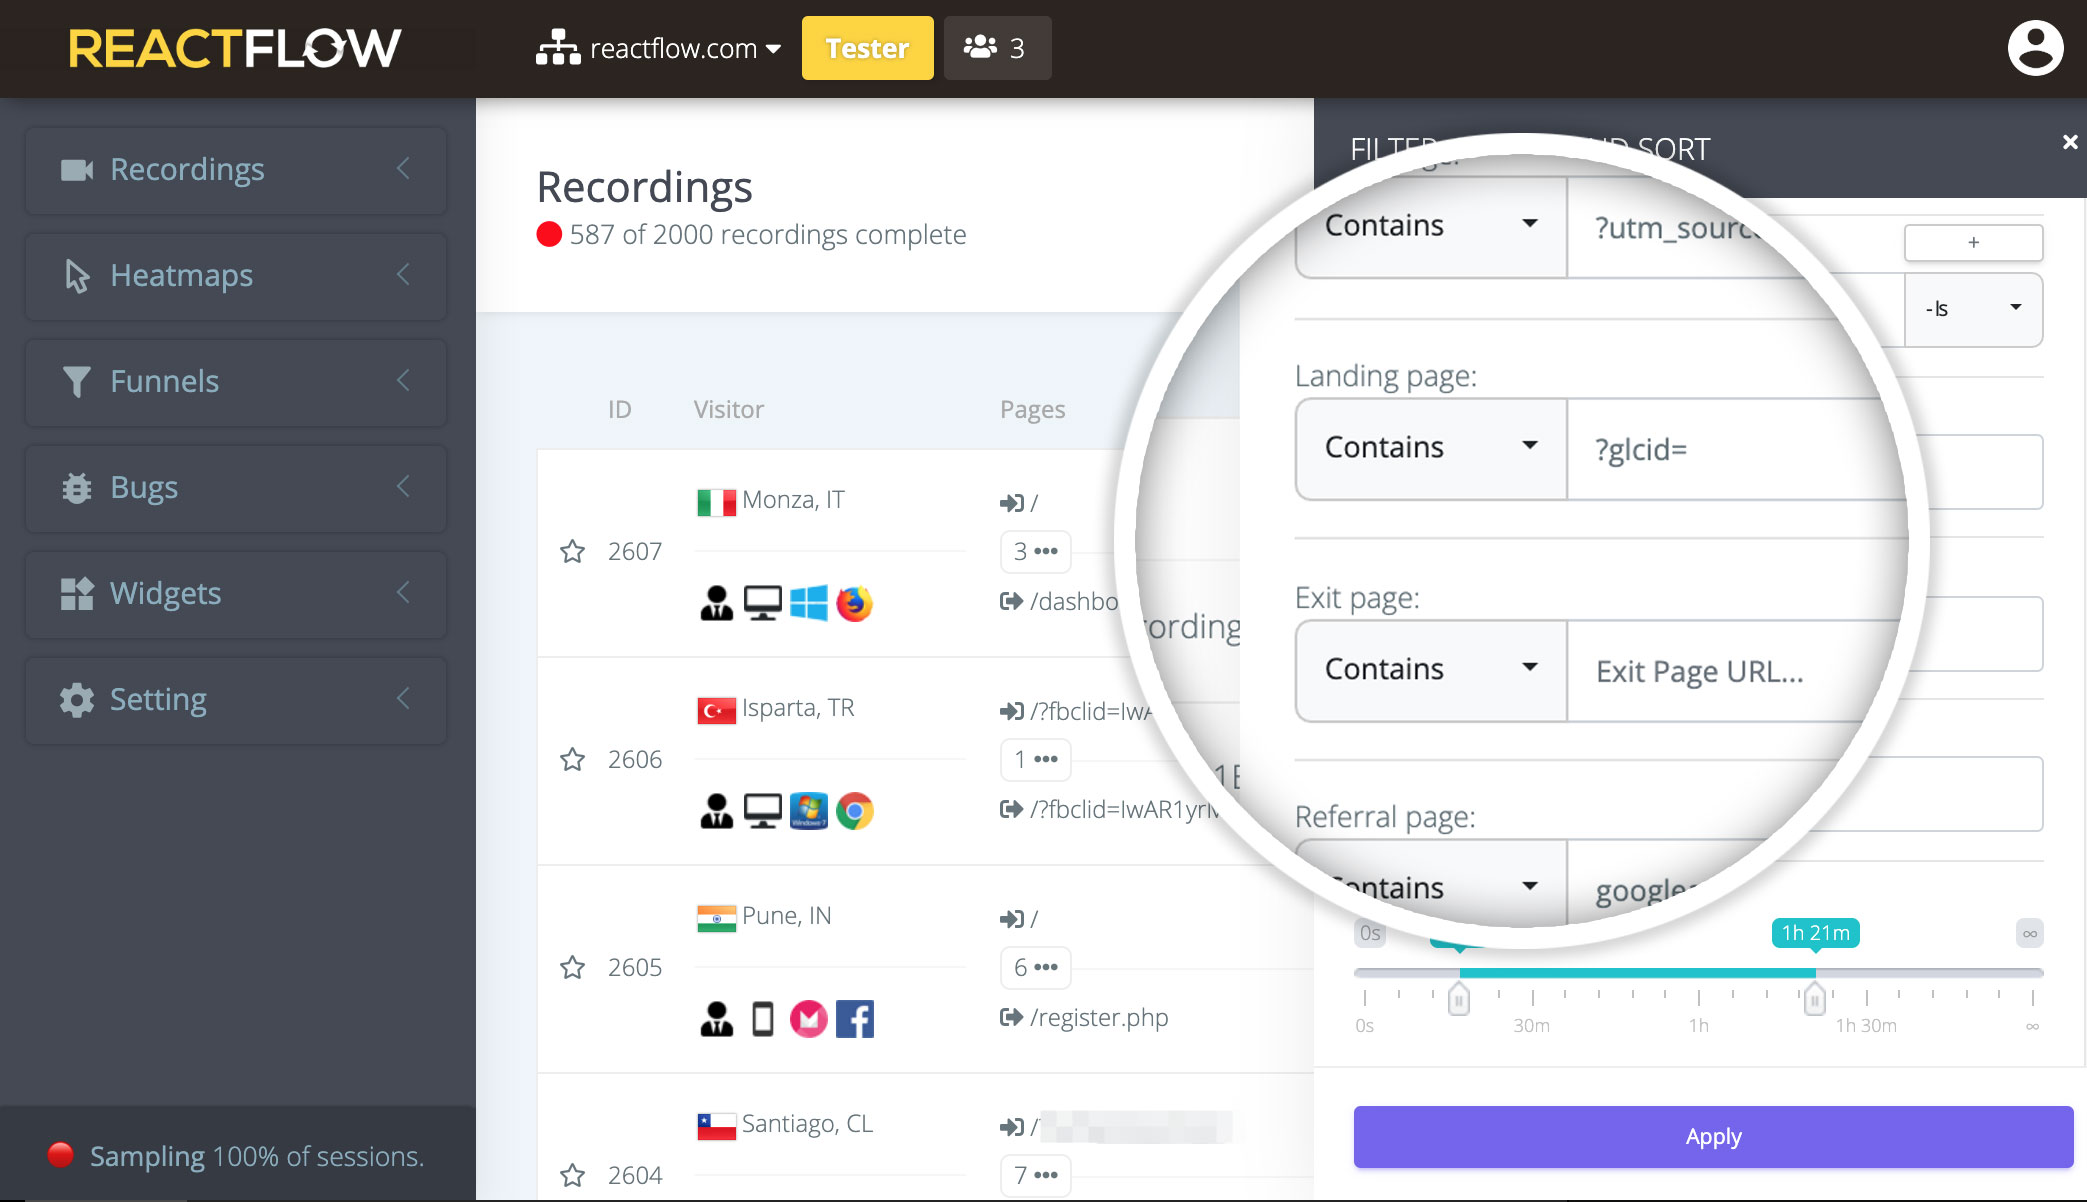Click the Recordings camera icon
The width and height of the screenshot is (2087, 1202).
click(x=77, y=170)
